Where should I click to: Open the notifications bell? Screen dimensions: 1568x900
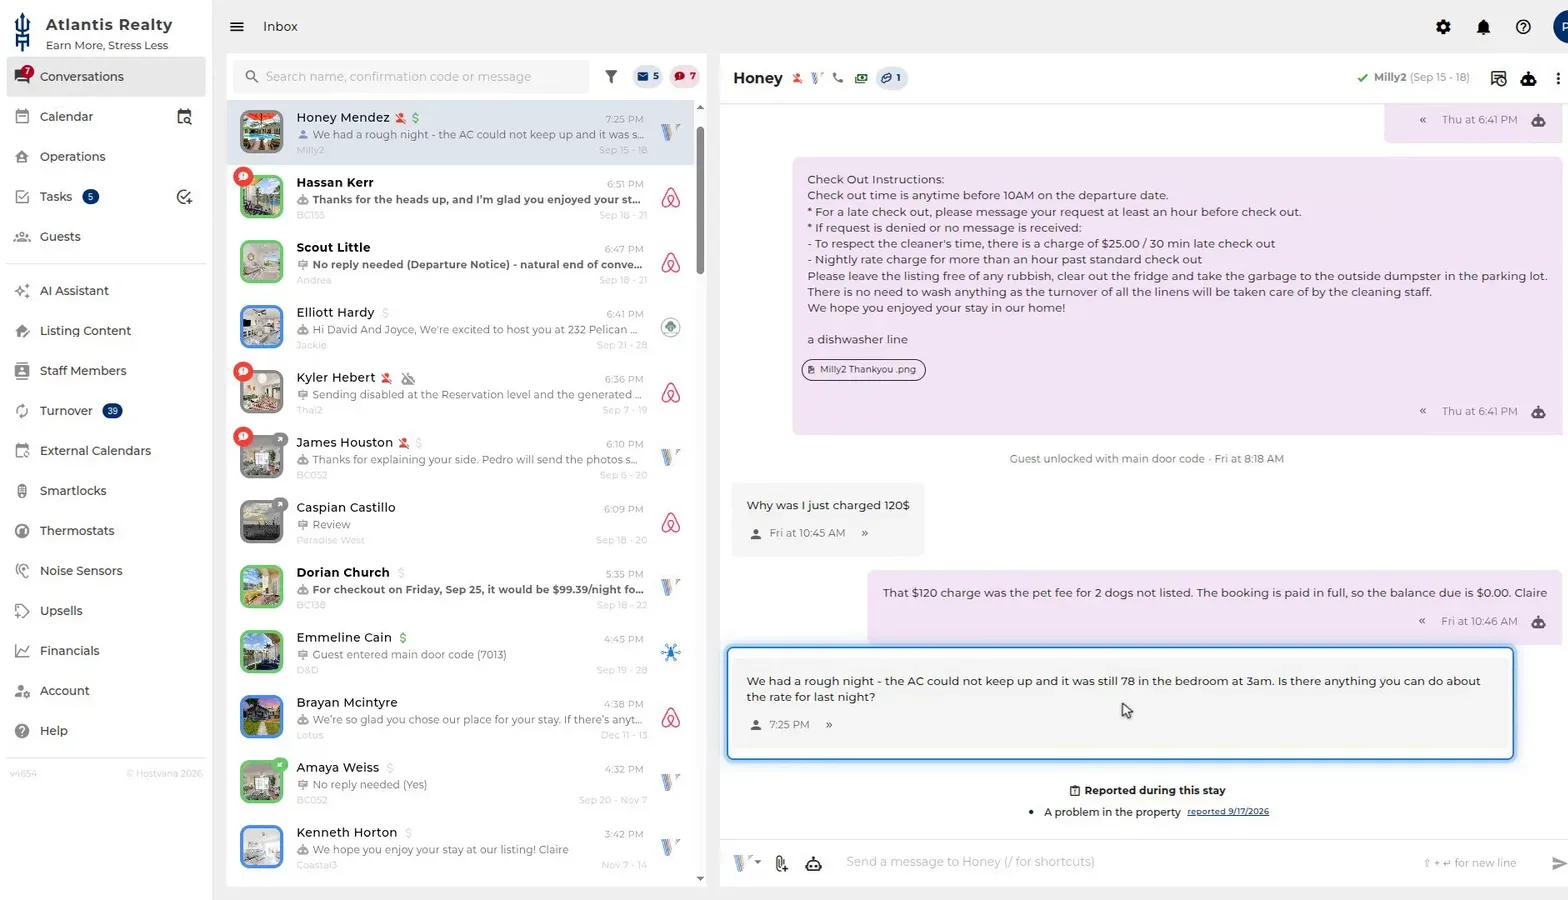click(x=1483, y=27)
